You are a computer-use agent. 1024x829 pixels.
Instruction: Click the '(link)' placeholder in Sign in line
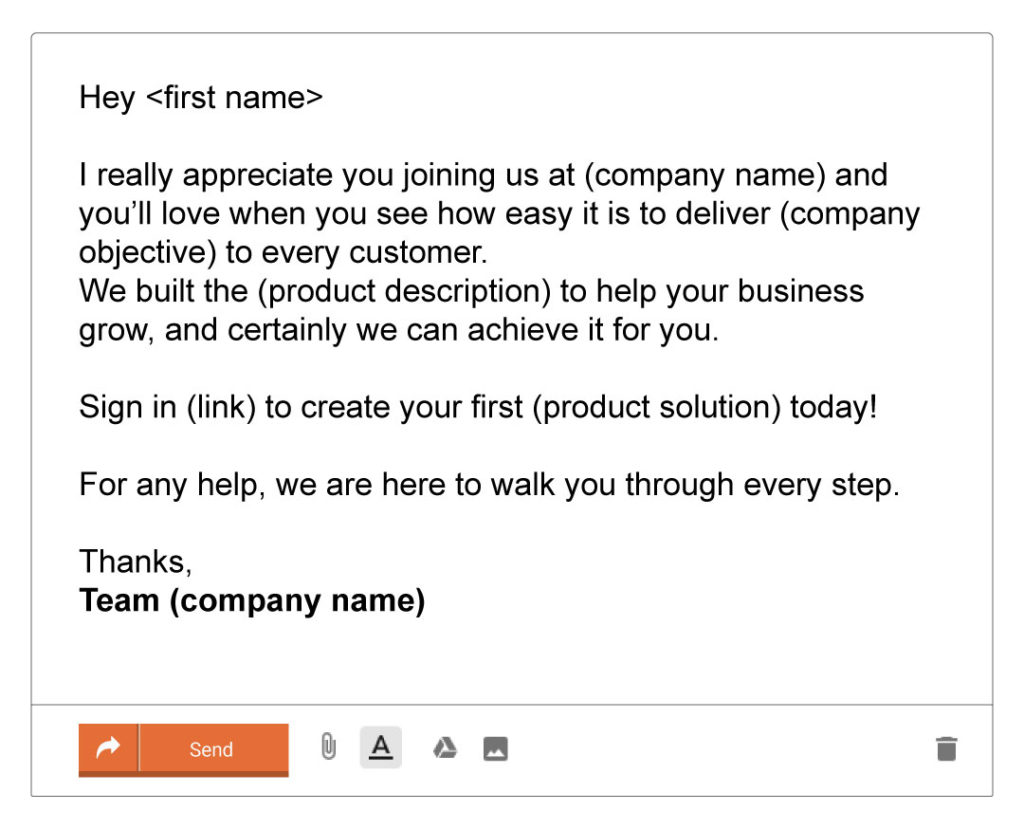pyautogui.click(x=221, y=408)
